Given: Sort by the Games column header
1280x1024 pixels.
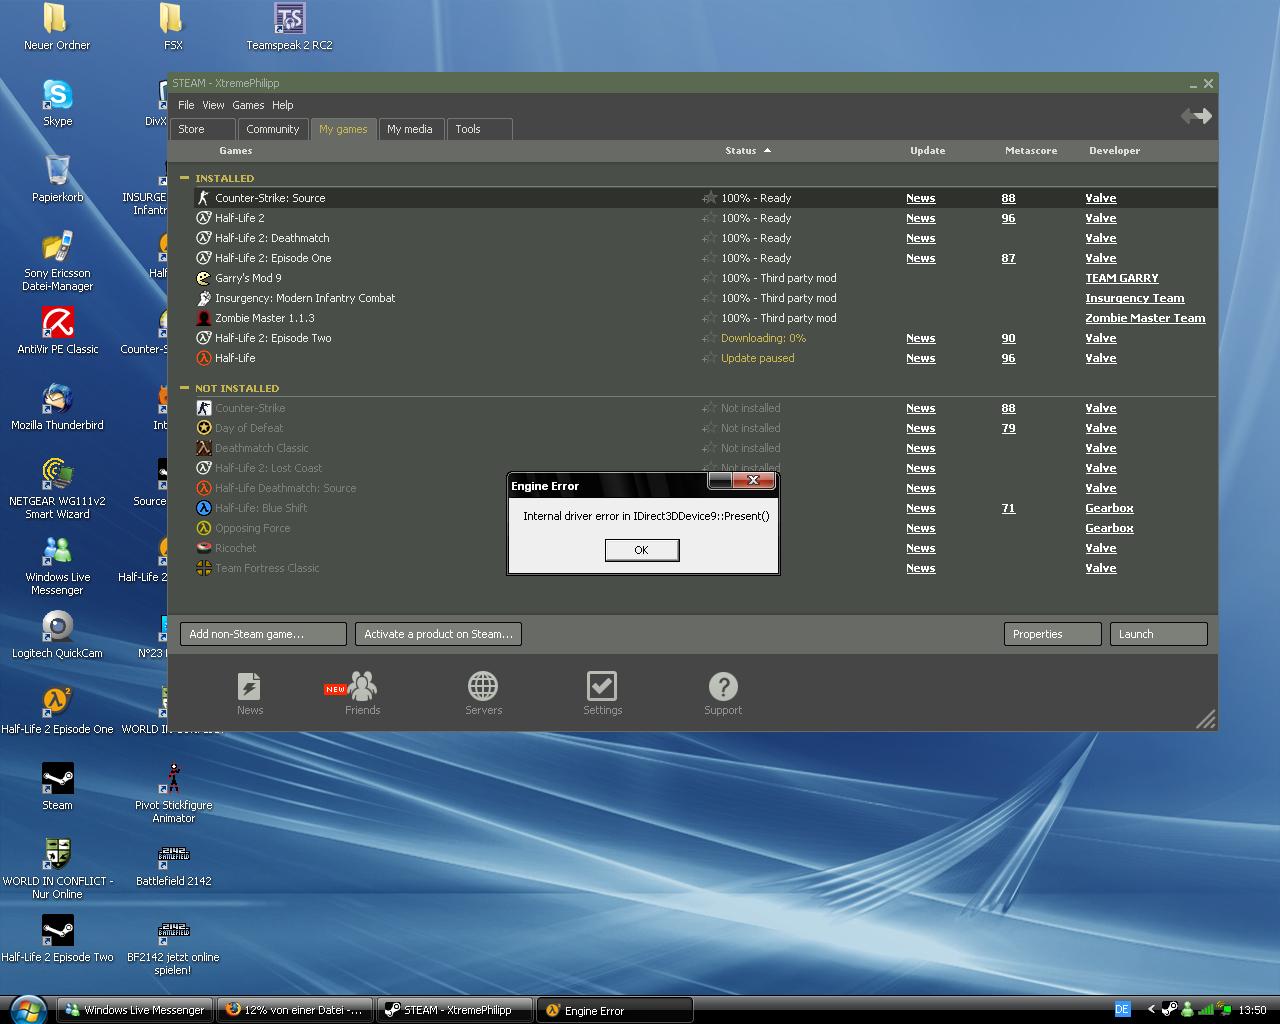Looking at the screenshot, I should pyautogui.click(x=235, y=151).
